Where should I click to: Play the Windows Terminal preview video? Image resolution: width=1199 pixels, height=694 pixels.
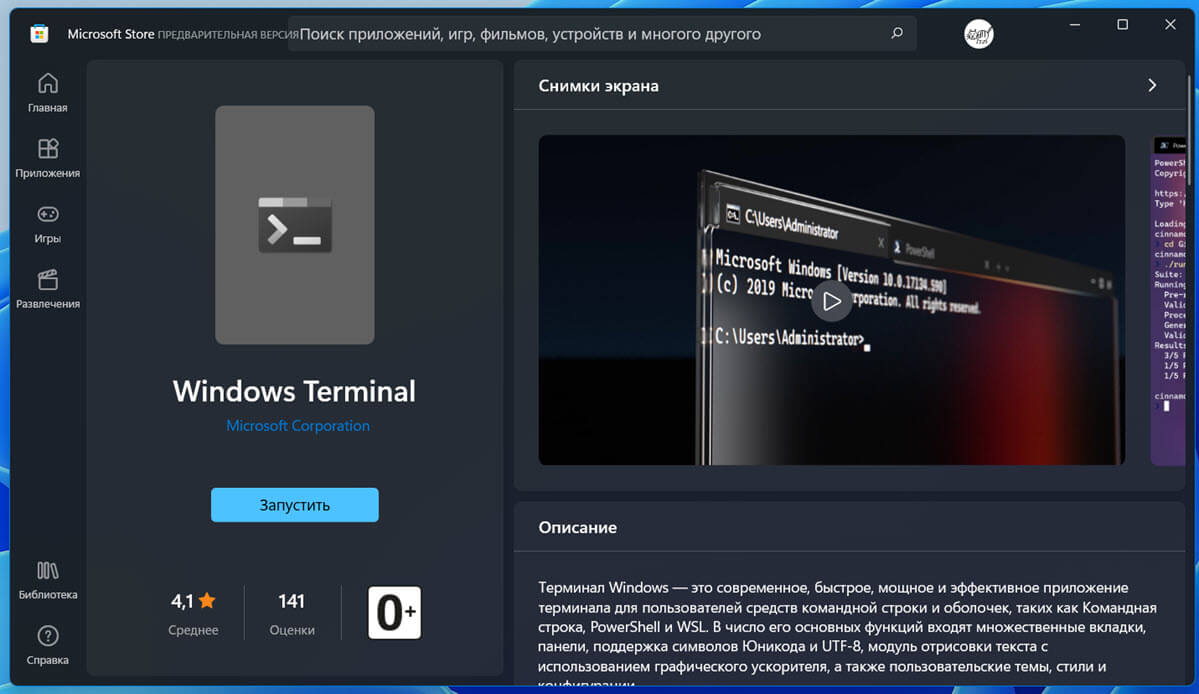tap(831, 301)
